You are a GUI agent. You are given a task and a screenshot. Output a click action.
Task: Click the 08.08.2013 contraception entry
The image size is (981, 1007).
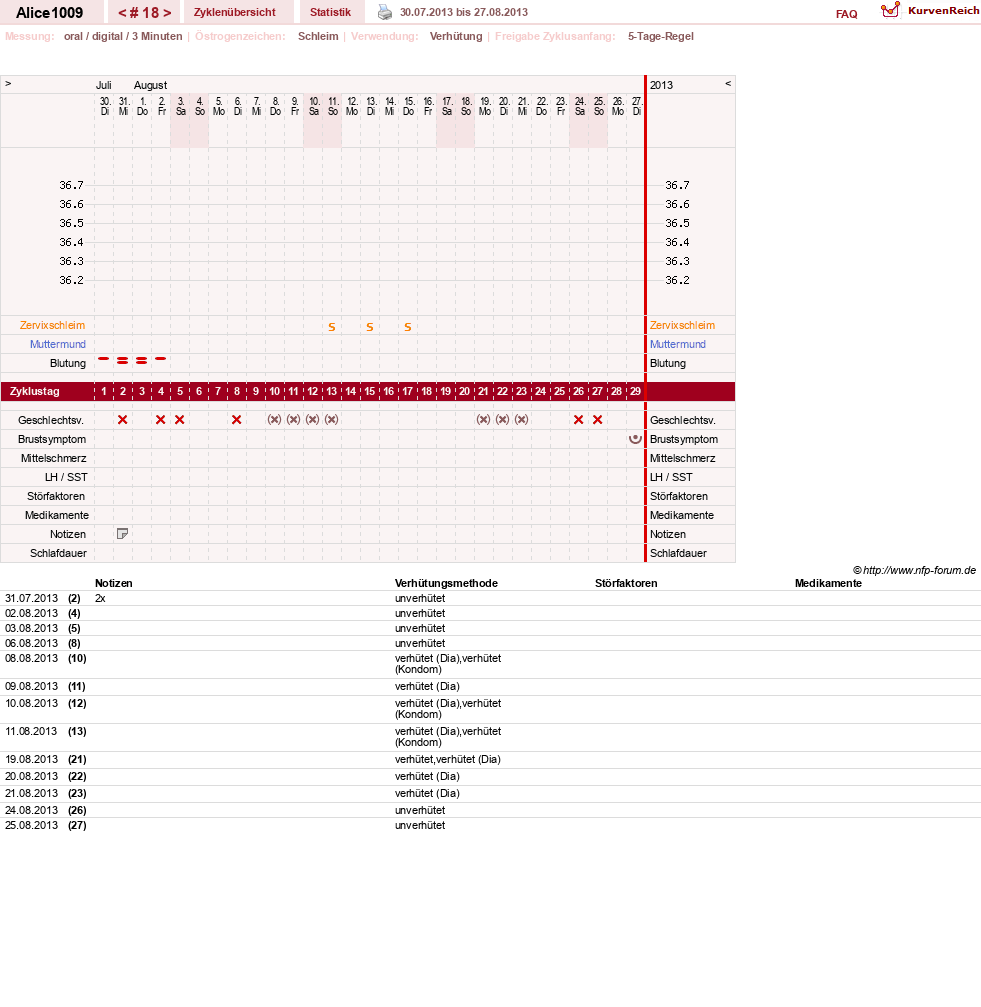pos(447,664)
